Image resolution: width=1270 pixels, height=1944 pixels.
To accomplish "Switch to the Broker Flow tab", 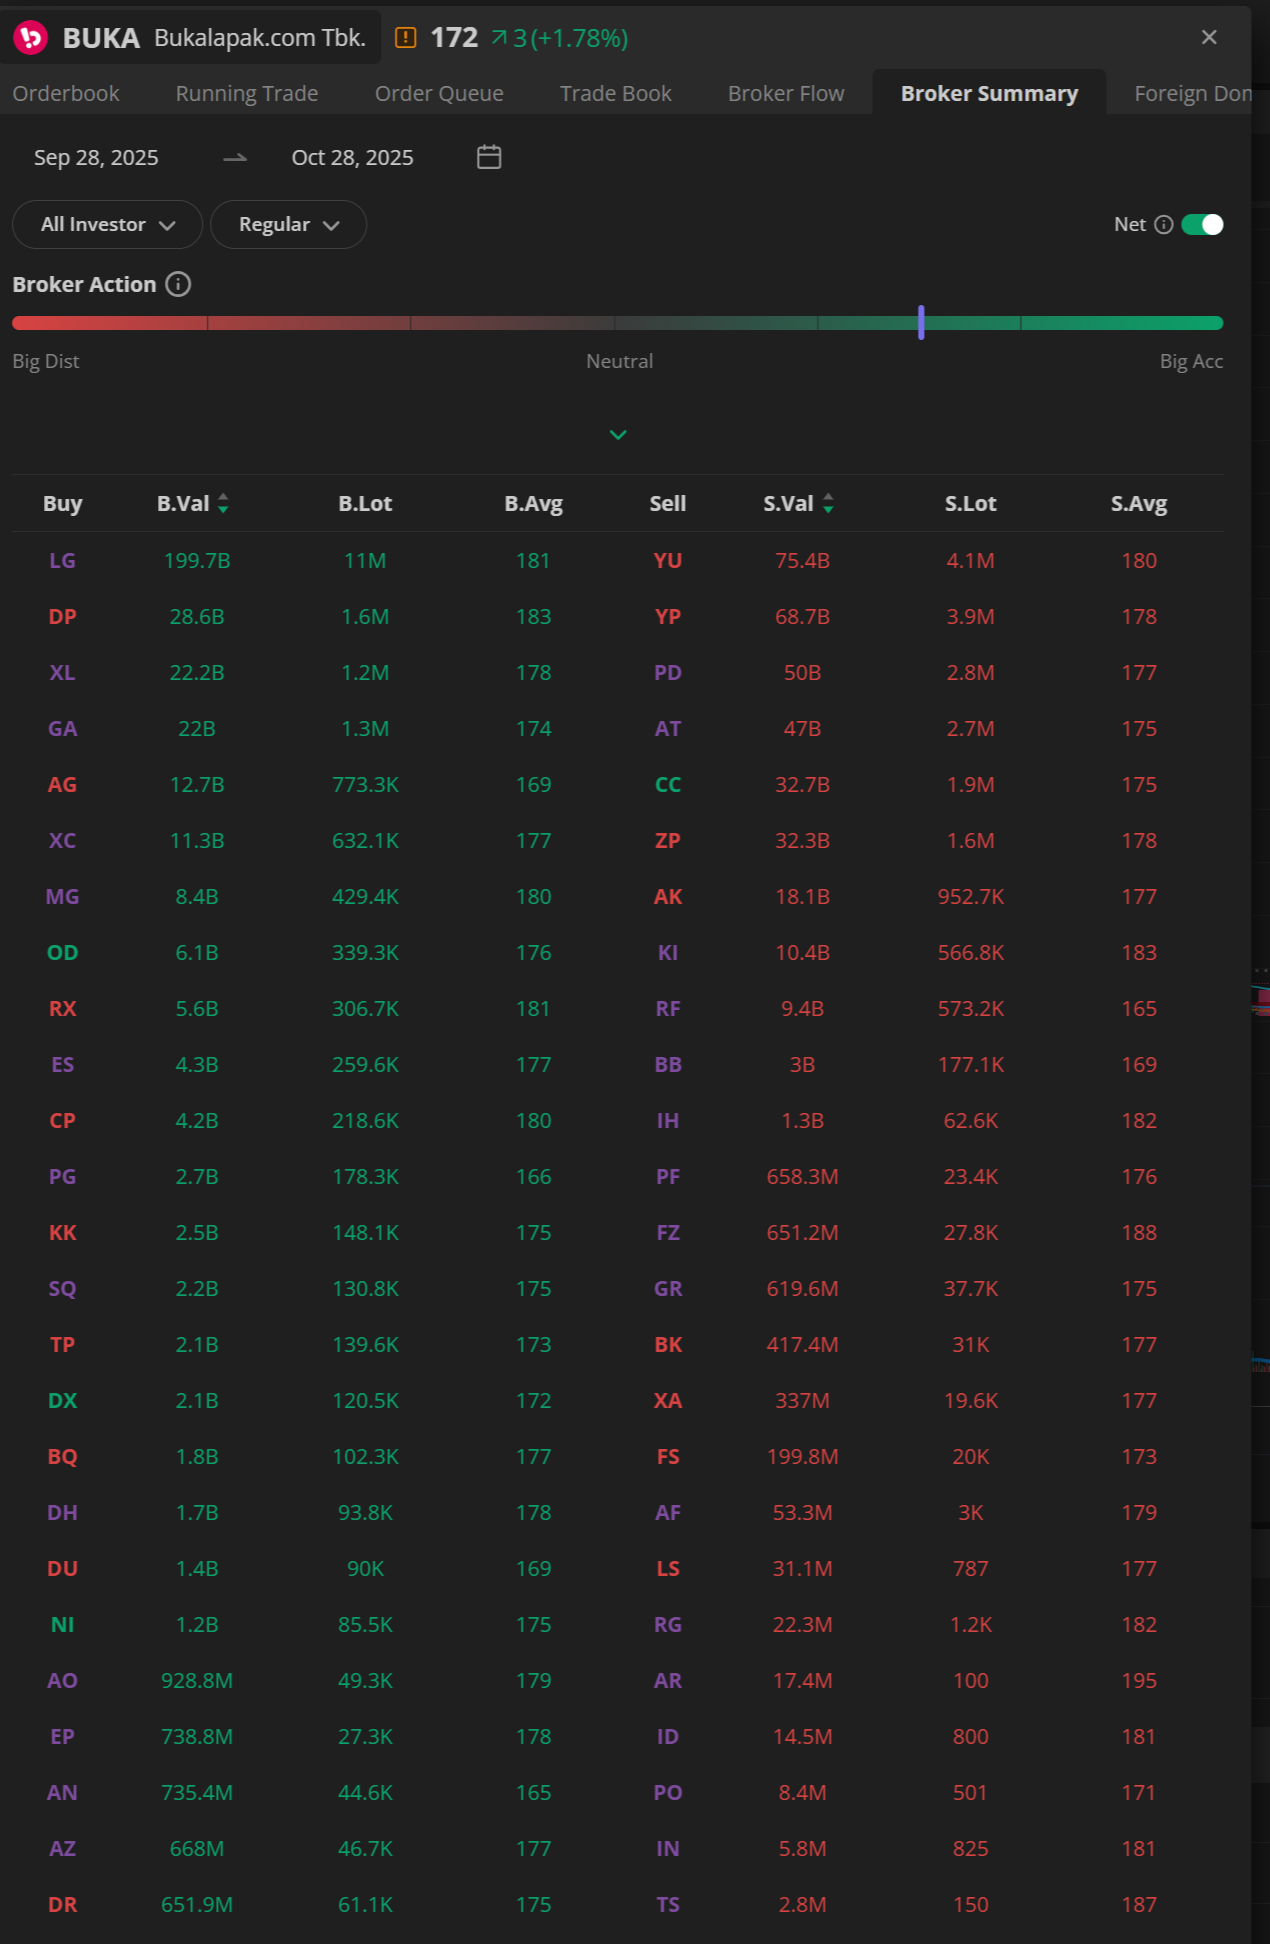I will (786, 93).
